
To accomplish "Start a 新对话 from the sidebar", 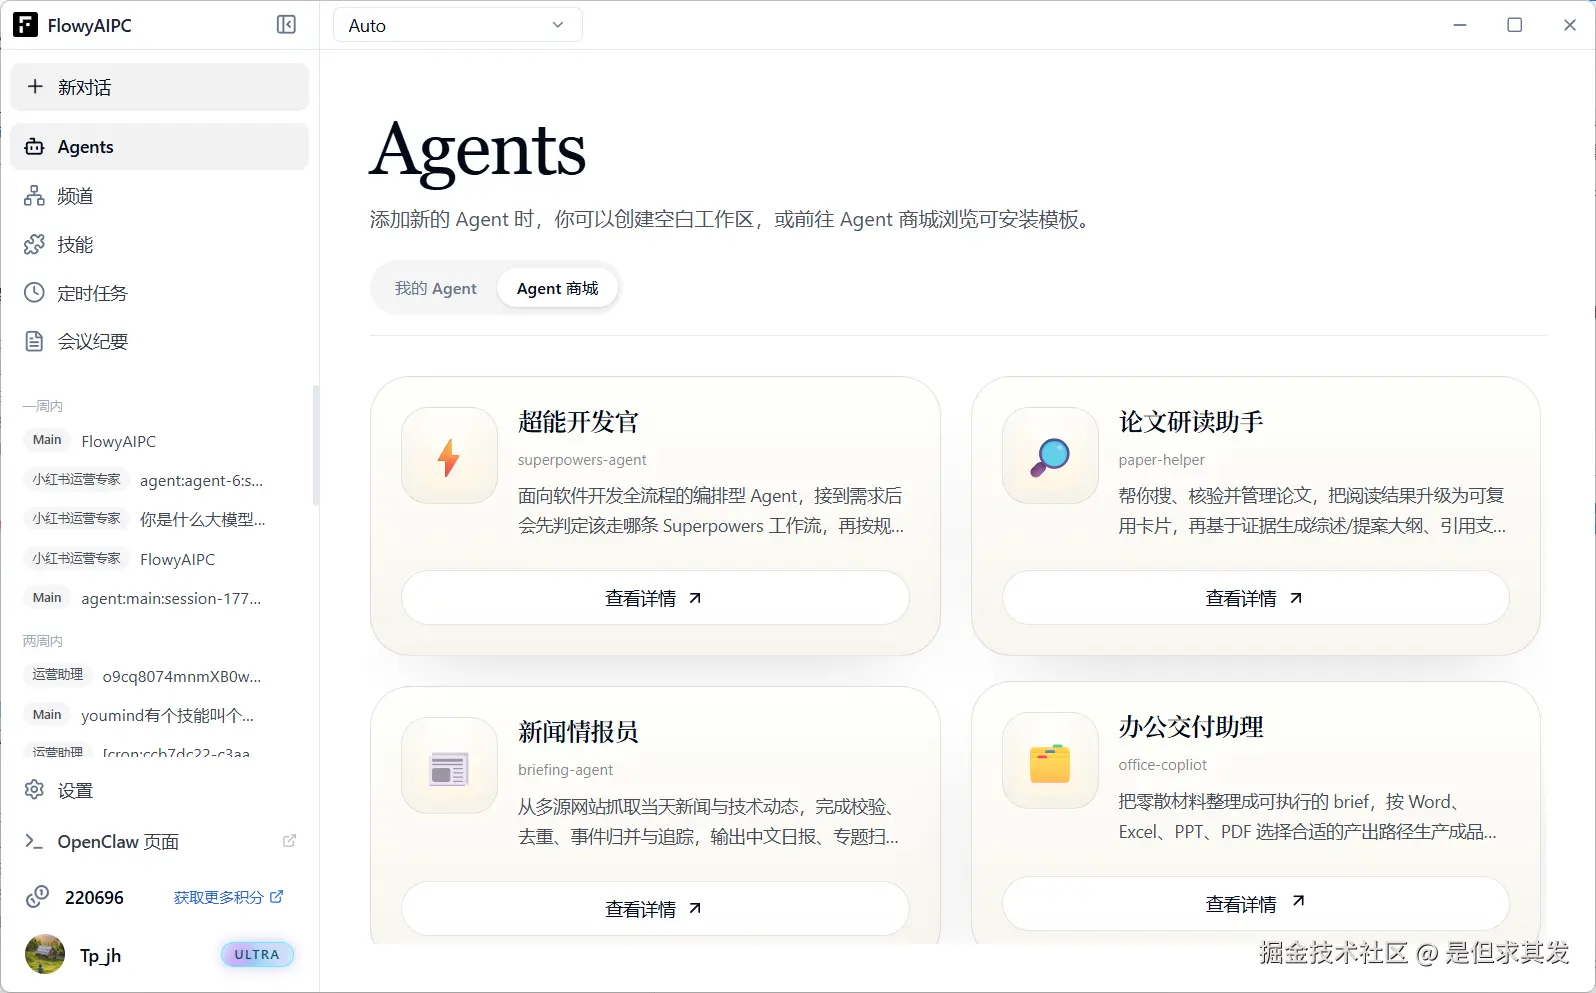I will tap(160, 87).
